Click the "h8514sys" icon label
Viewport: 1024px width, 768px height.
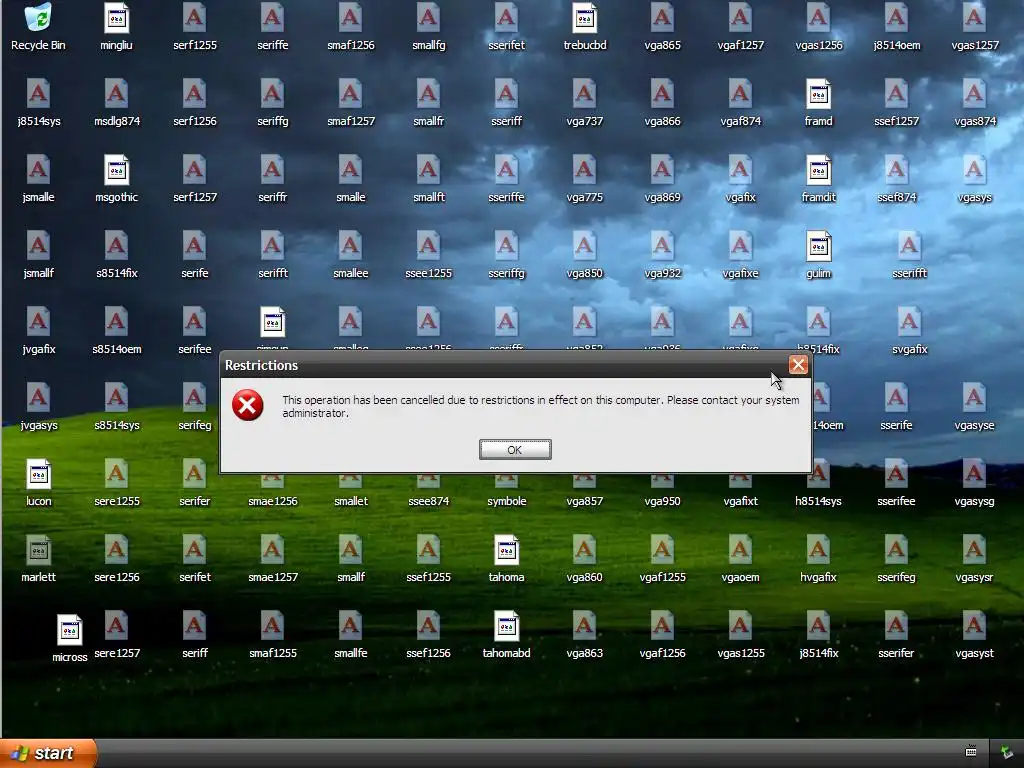(818, 501)
